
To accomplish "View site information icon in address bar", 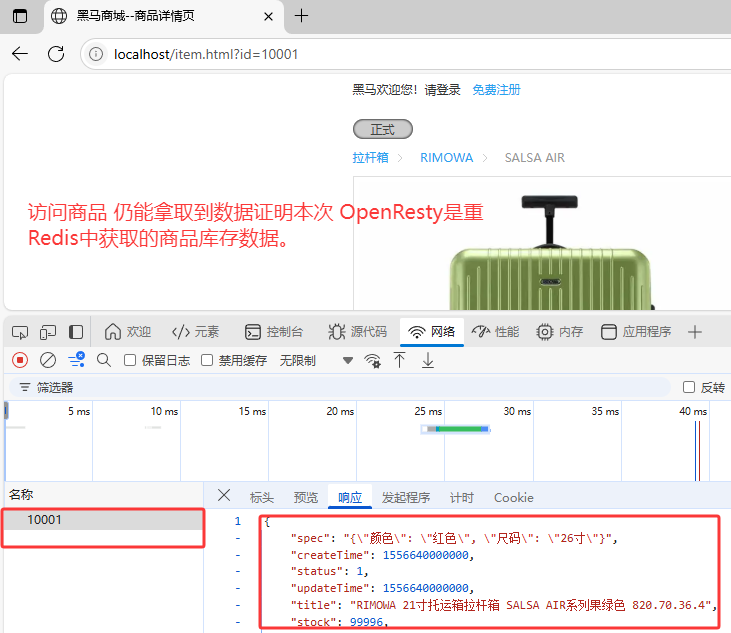I will click(96, 54).
